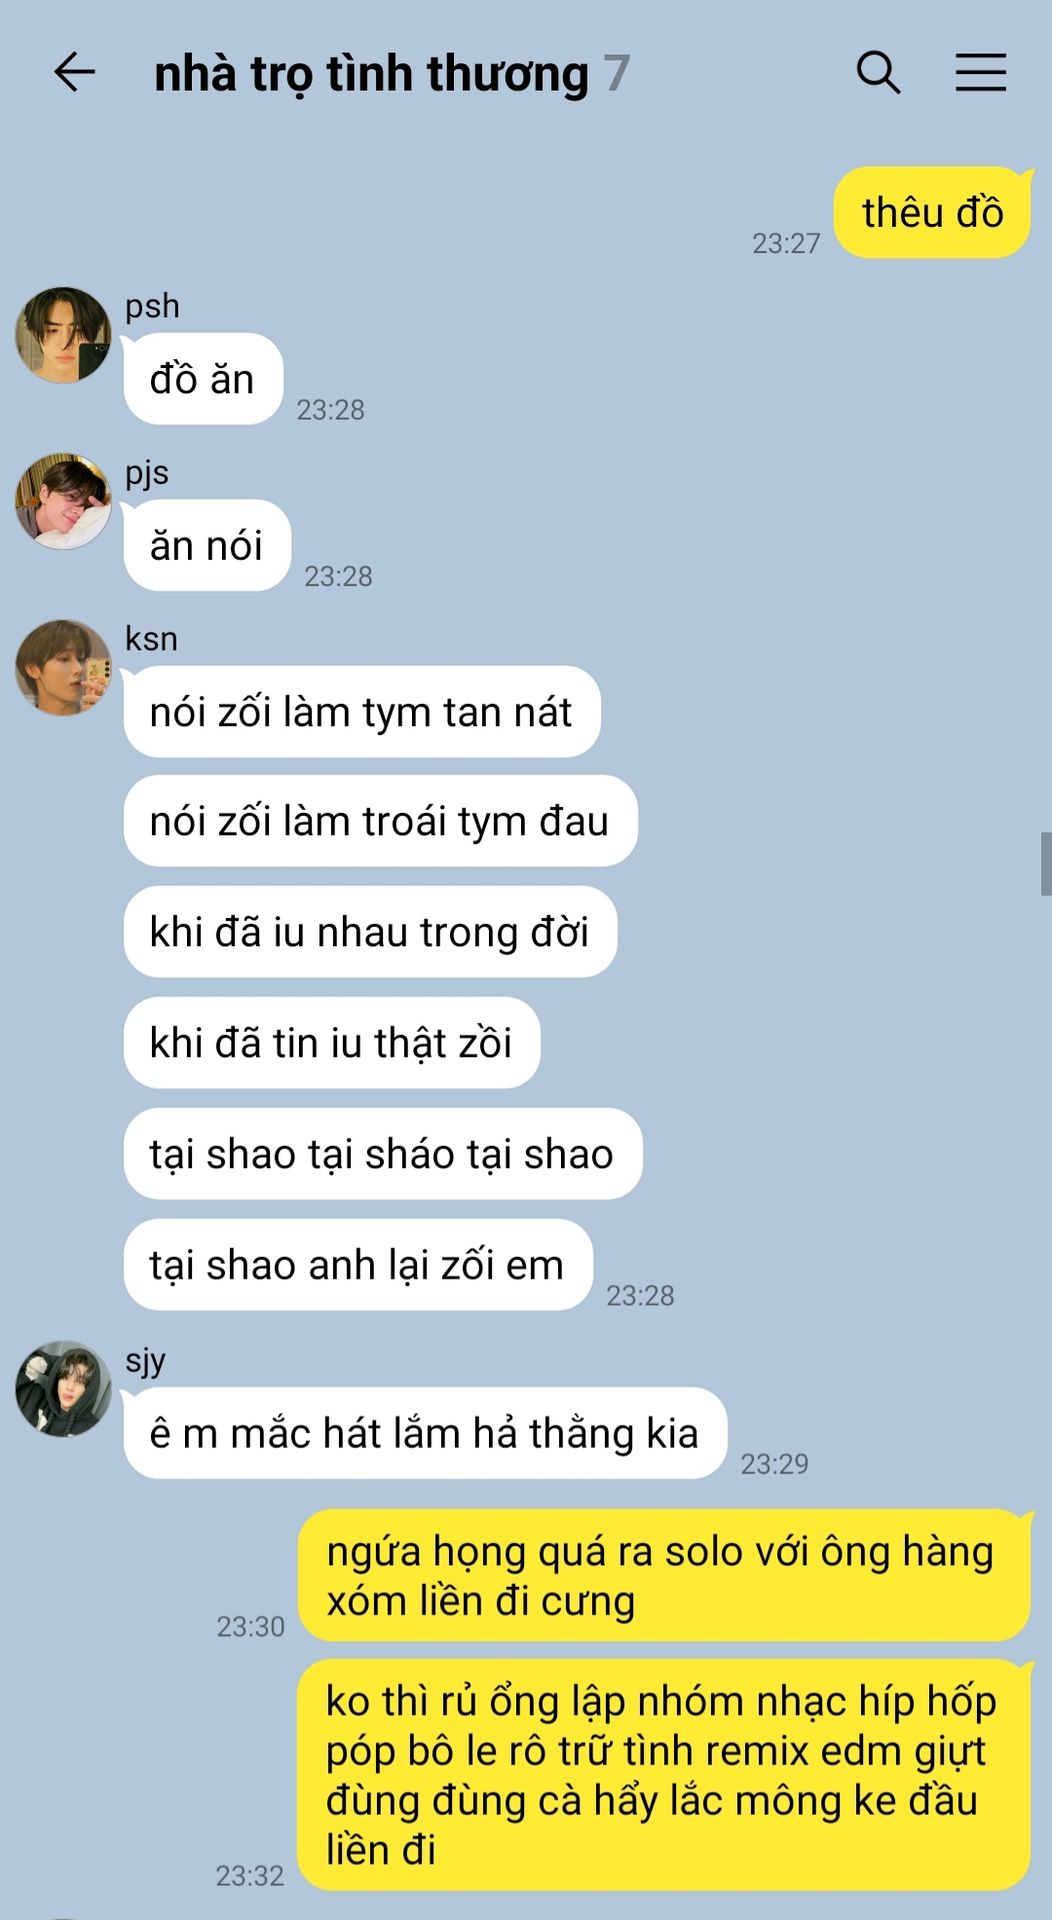Open sjy's profile avatar
This screenshot has height=1920, width=1052.
click(x=63, y=1389)
